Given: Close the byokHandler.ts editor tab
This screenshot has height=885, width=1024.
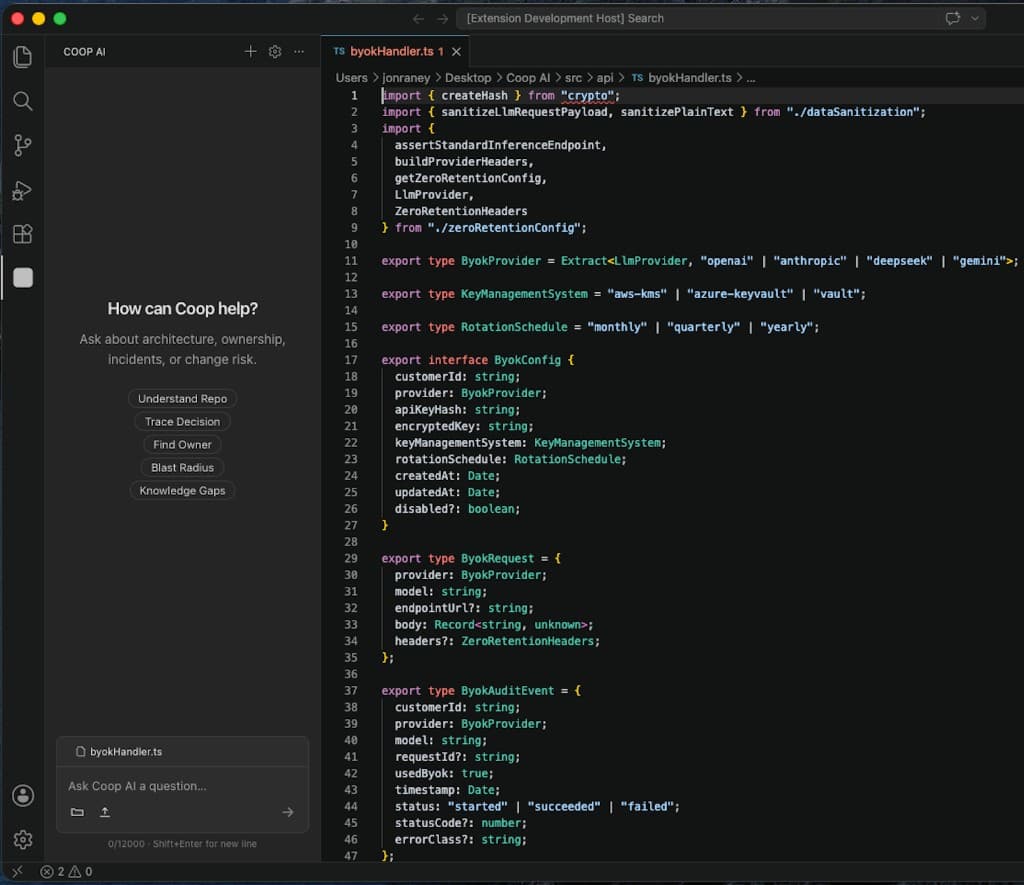Looking at the screenshot, I should tap(456, 52).
